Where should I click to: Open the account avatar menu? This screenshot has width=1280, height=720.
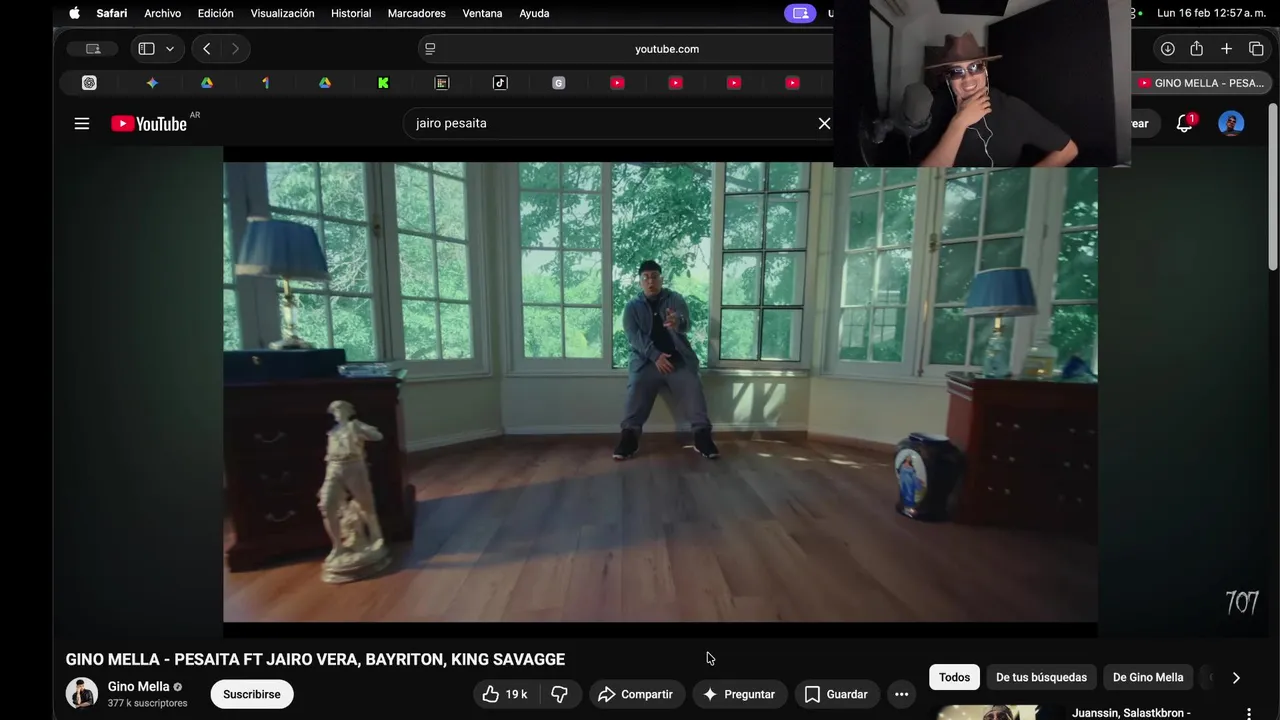click(1231, 123)
